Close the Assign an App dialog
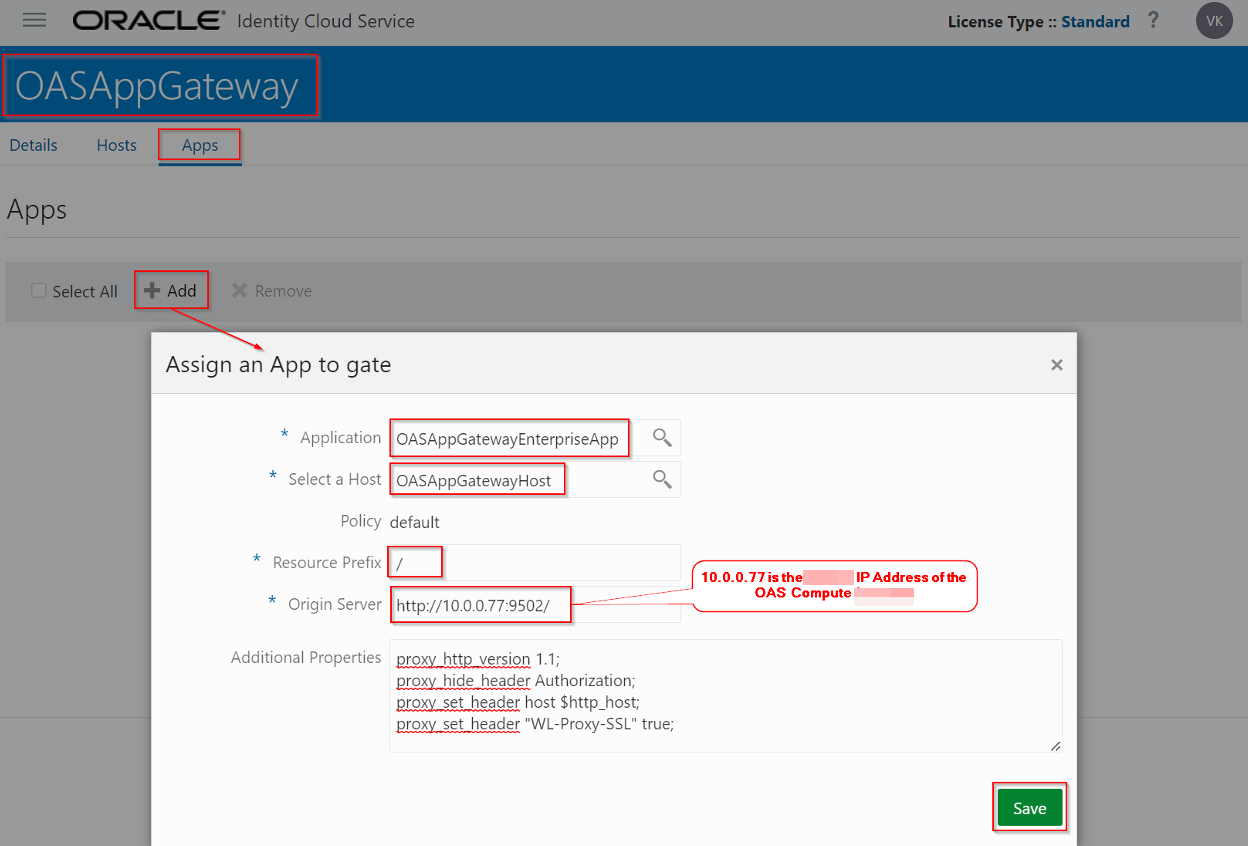This screenshot has width=1248, height=846. pos(1057,364)
